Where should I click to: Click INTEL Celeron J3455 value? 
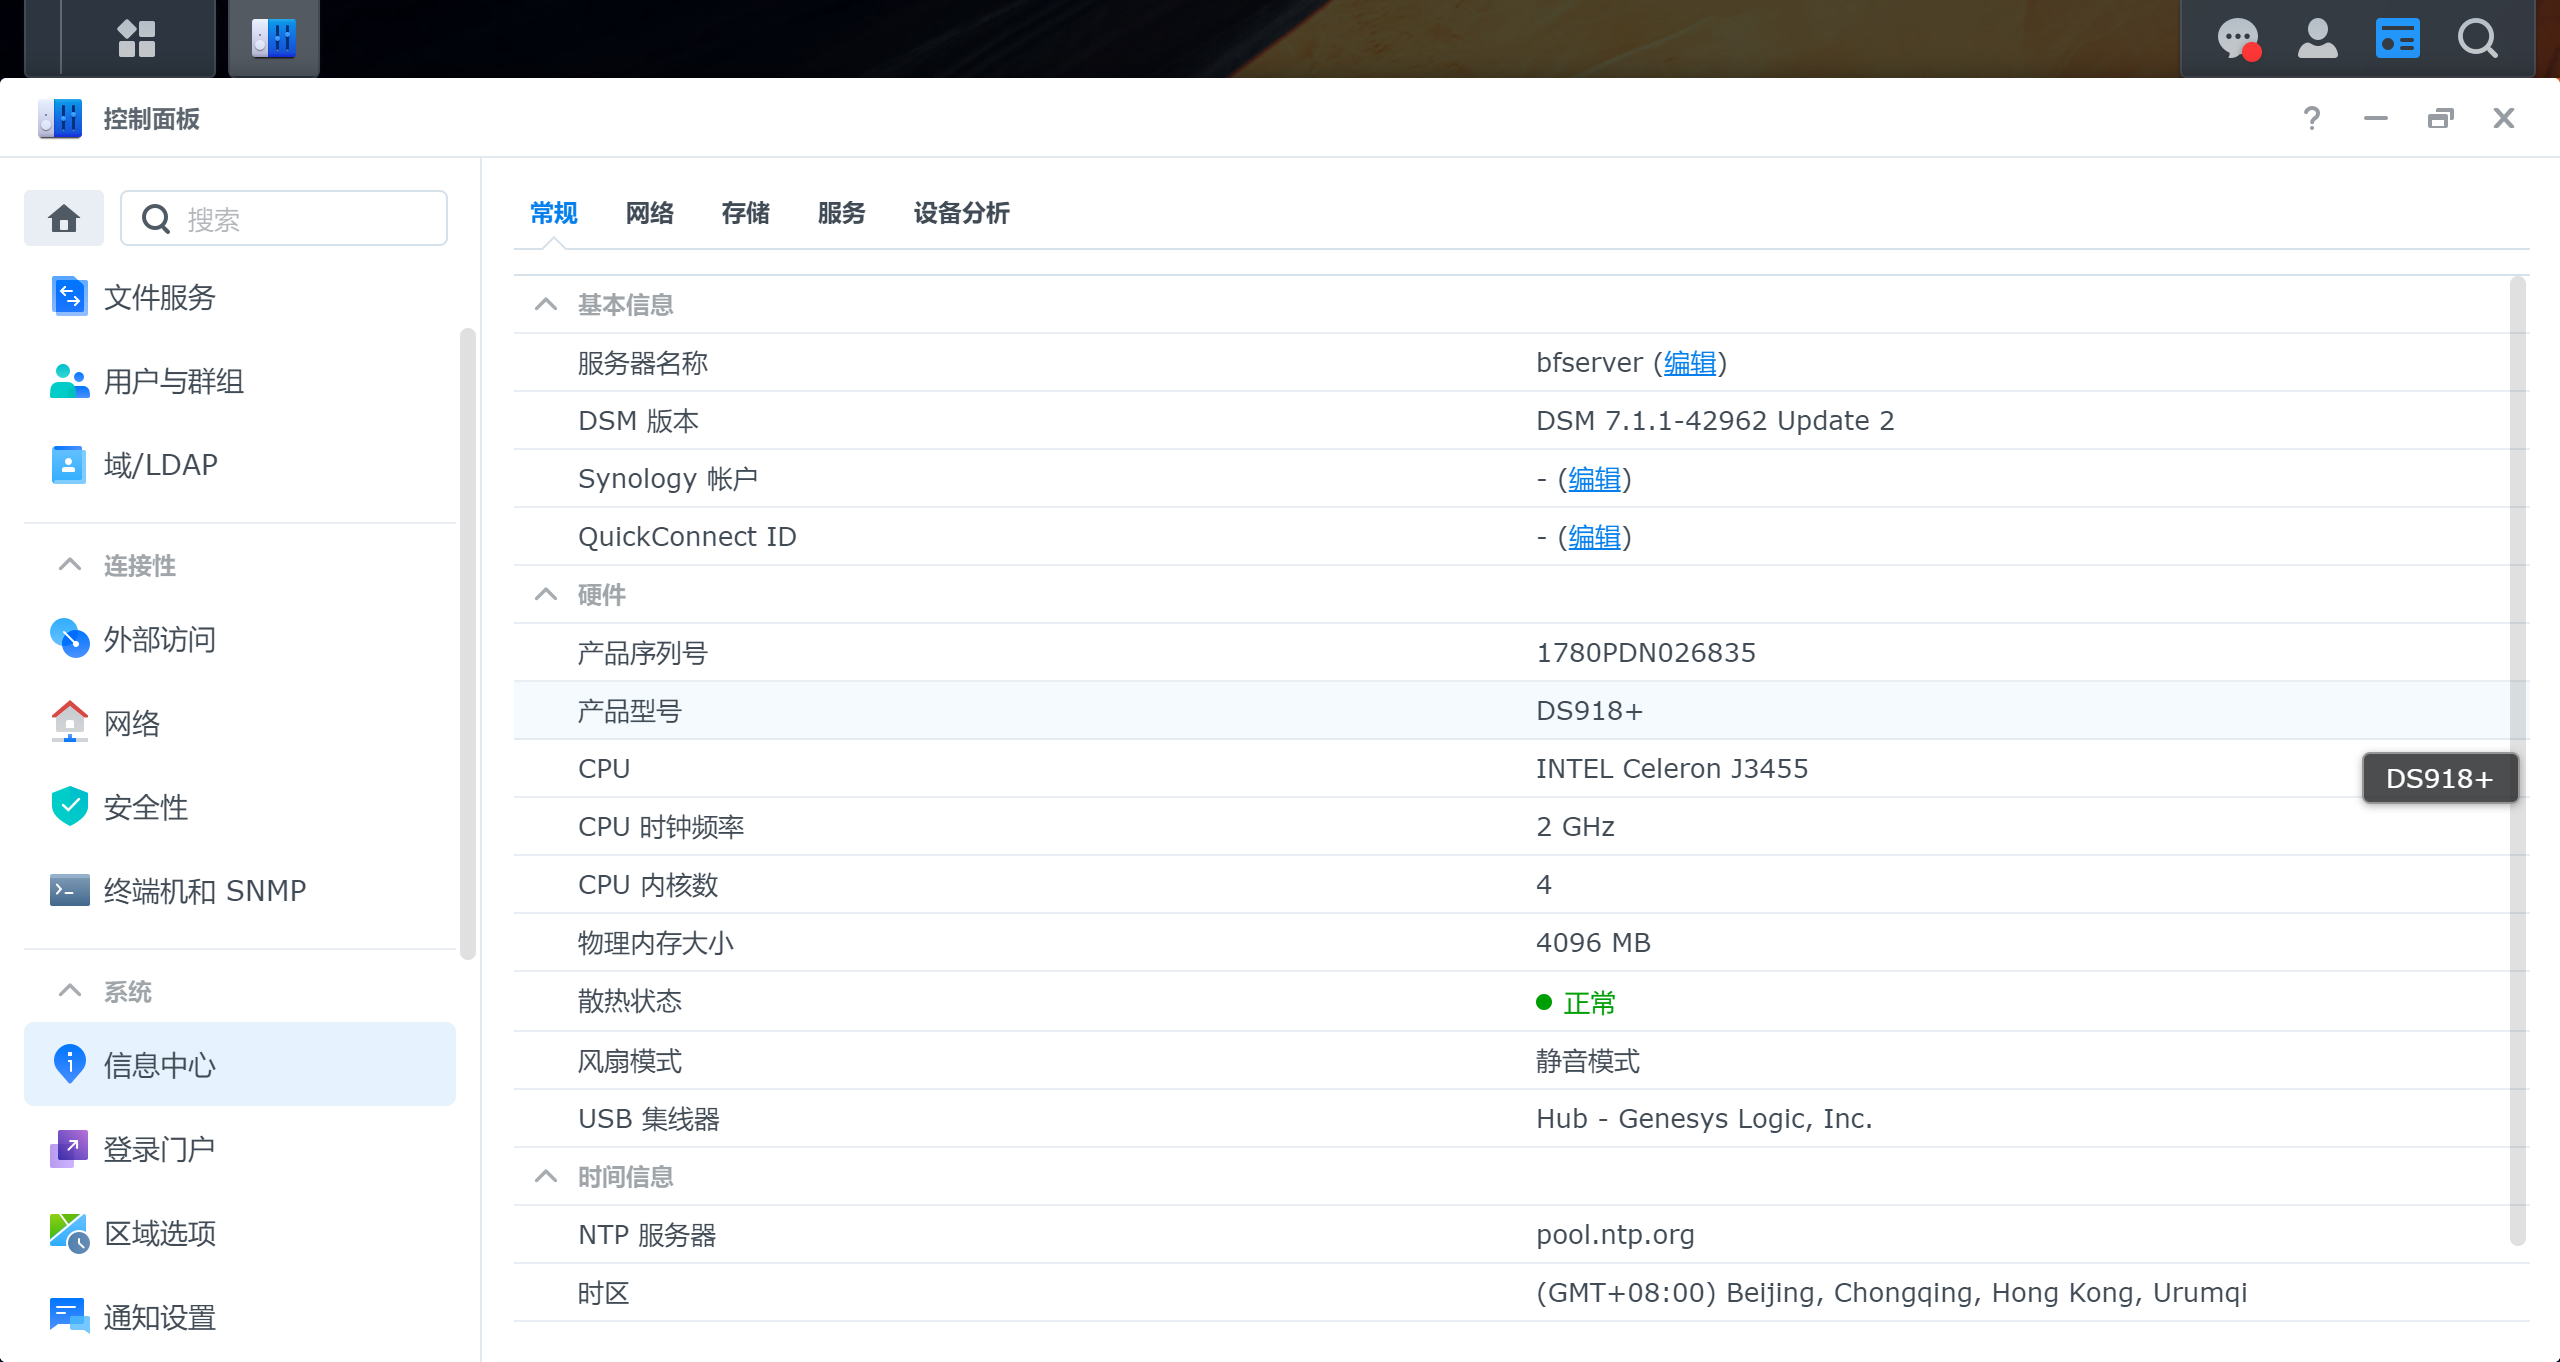coord(1672,769)
